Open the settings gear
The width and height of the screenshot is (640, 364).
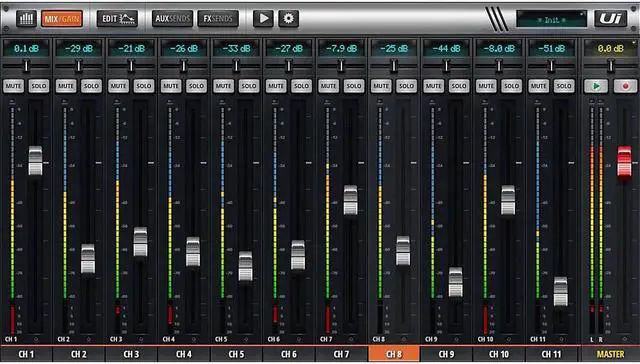click(289, 19)
